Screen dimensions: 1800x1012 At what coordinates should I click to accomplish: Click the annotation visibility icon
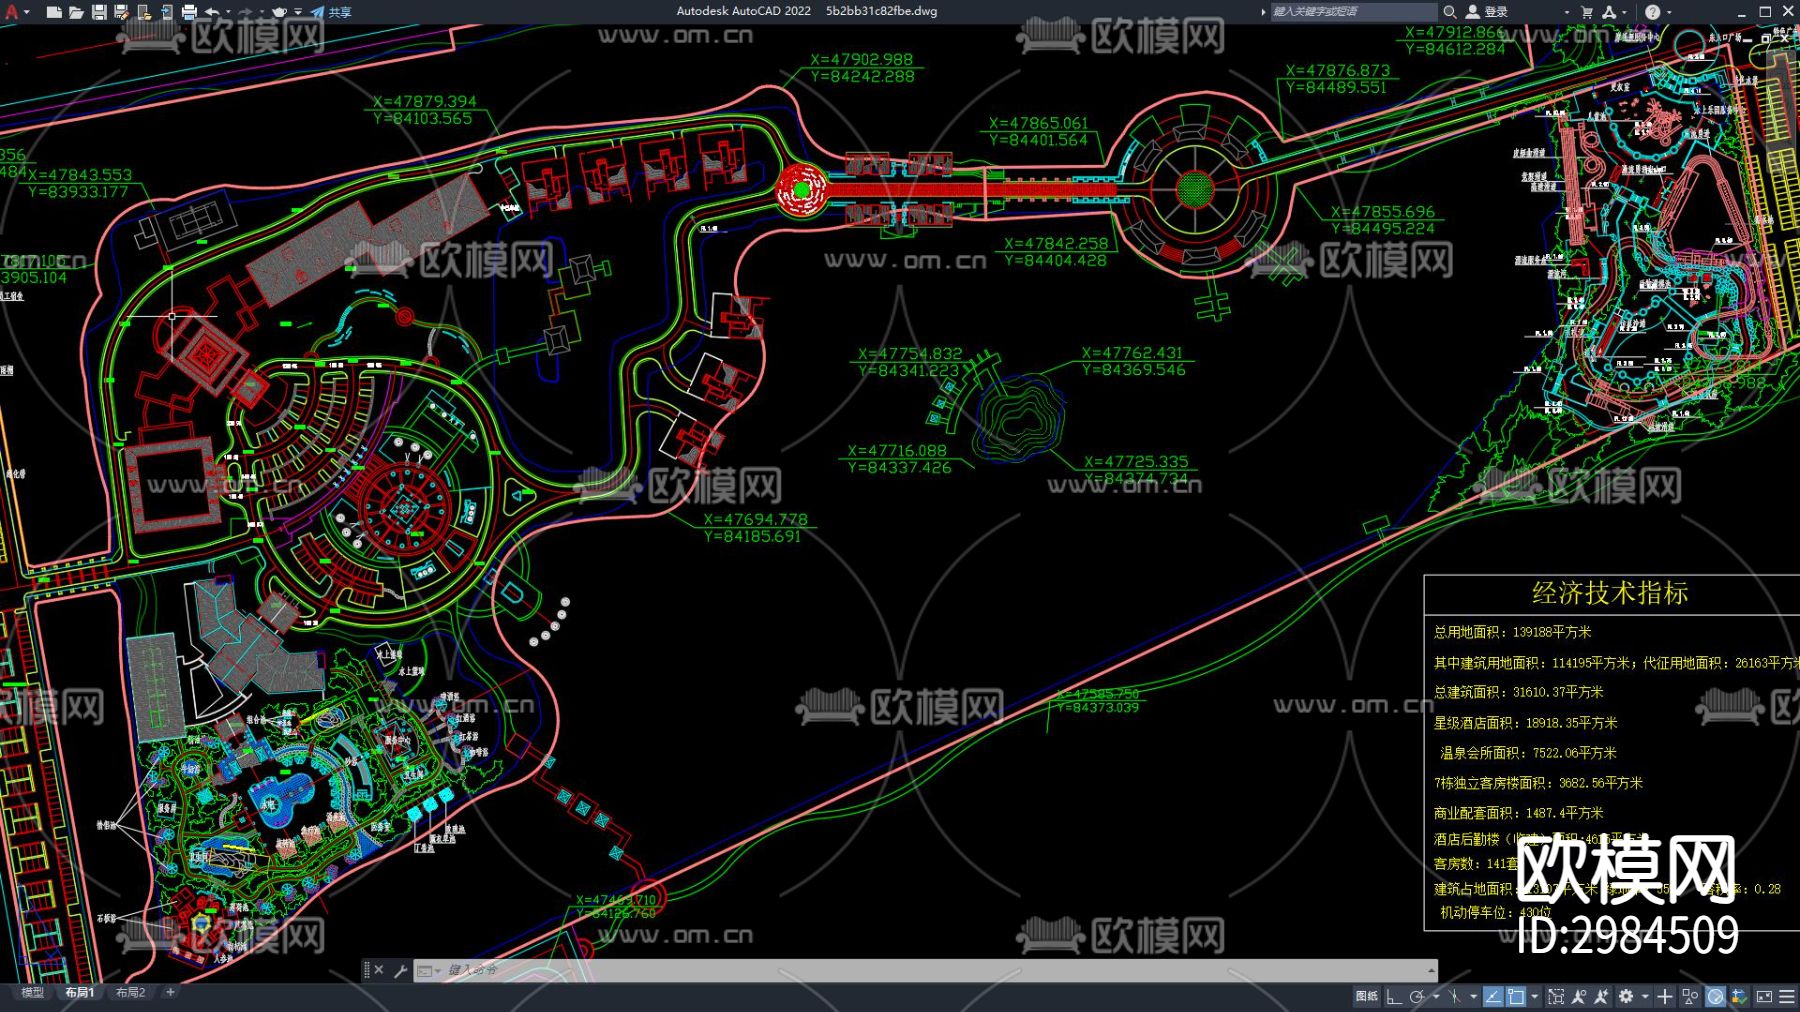coord(1579,997)
